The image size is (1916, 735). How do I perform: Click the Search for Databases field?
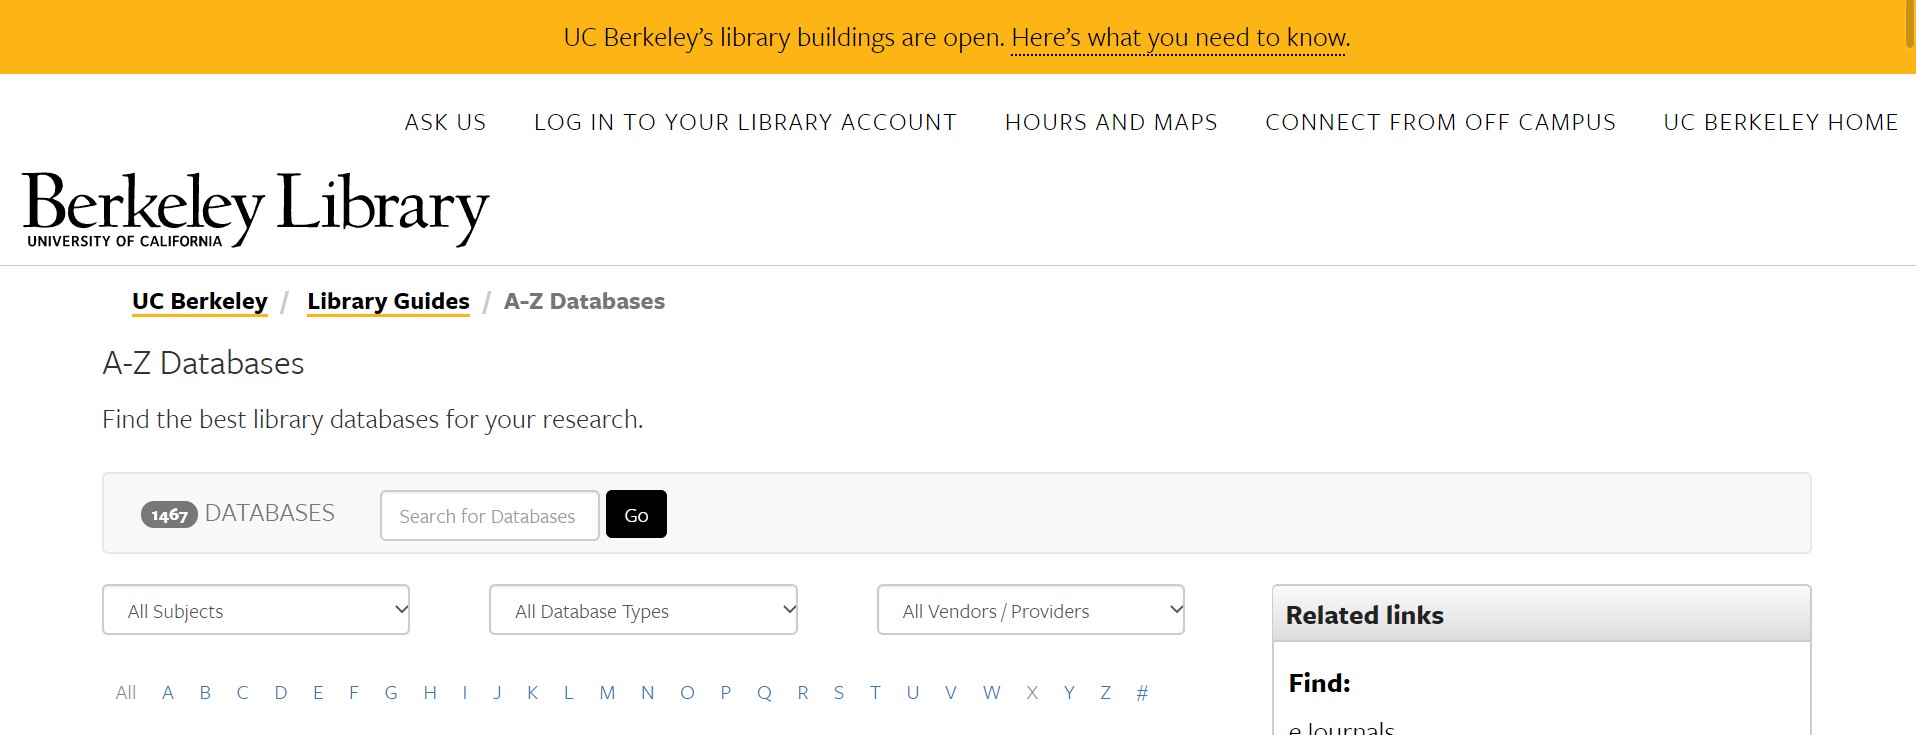click(x=490, y=515)
